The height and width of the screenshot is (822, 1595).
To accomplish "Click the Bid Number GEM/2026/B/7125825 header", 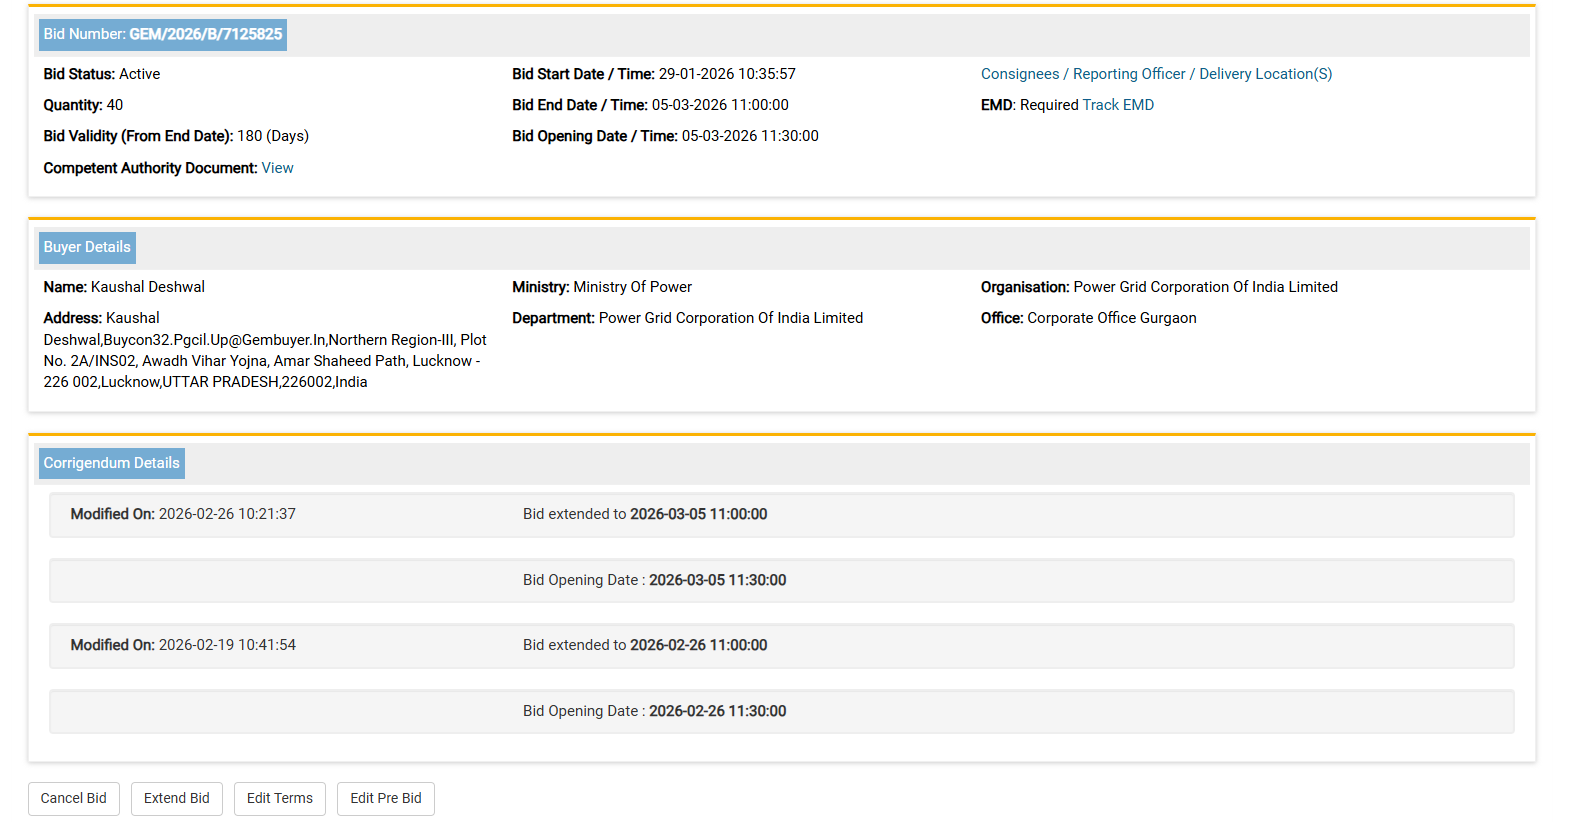I will click(163, 34).
